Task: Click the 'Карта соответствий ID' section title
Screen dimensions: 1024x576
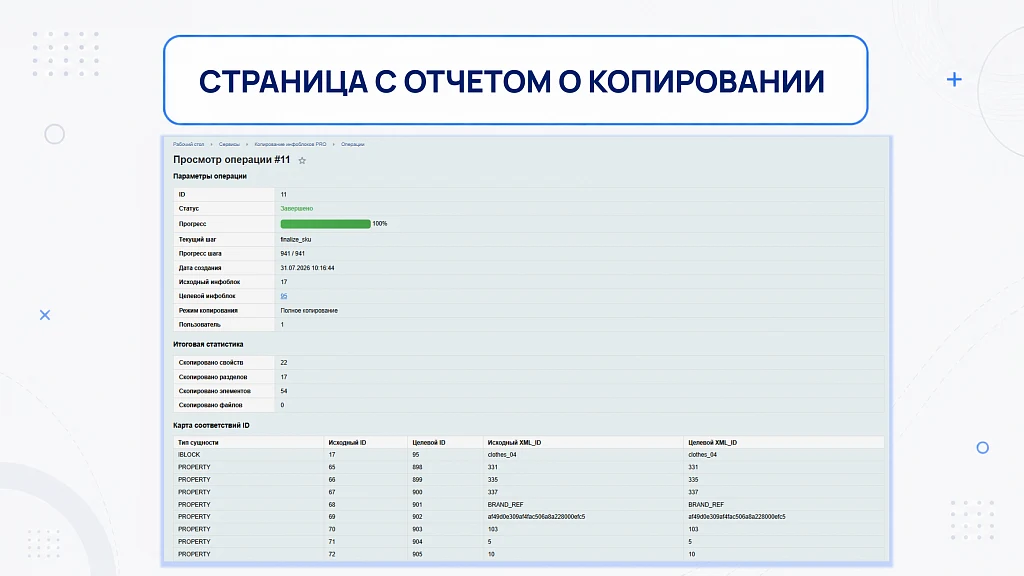Action: (x=211, y=425)
